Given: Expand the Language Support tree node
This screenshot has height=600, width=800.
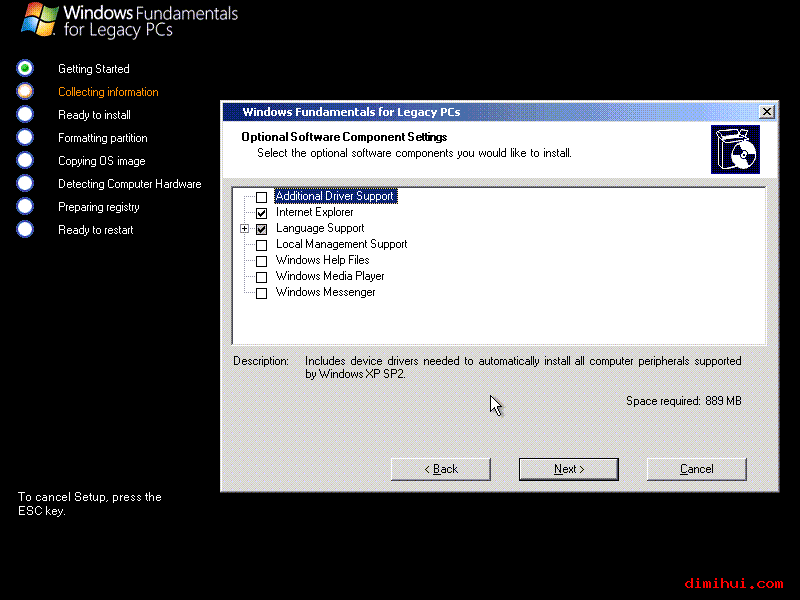Looking at the screenshot, I should (244, 229).
